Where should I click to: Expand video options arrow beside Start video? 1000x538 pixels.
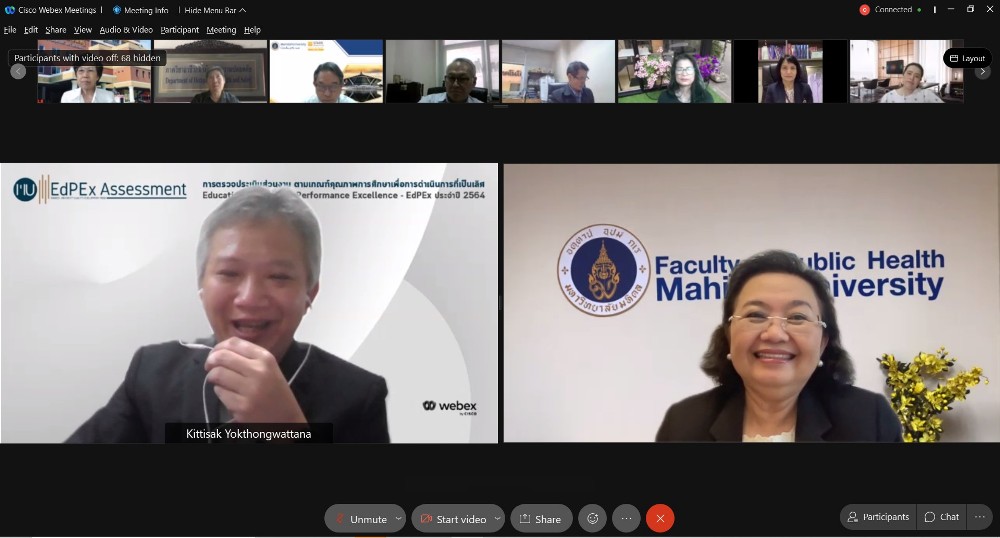point(497,518)
